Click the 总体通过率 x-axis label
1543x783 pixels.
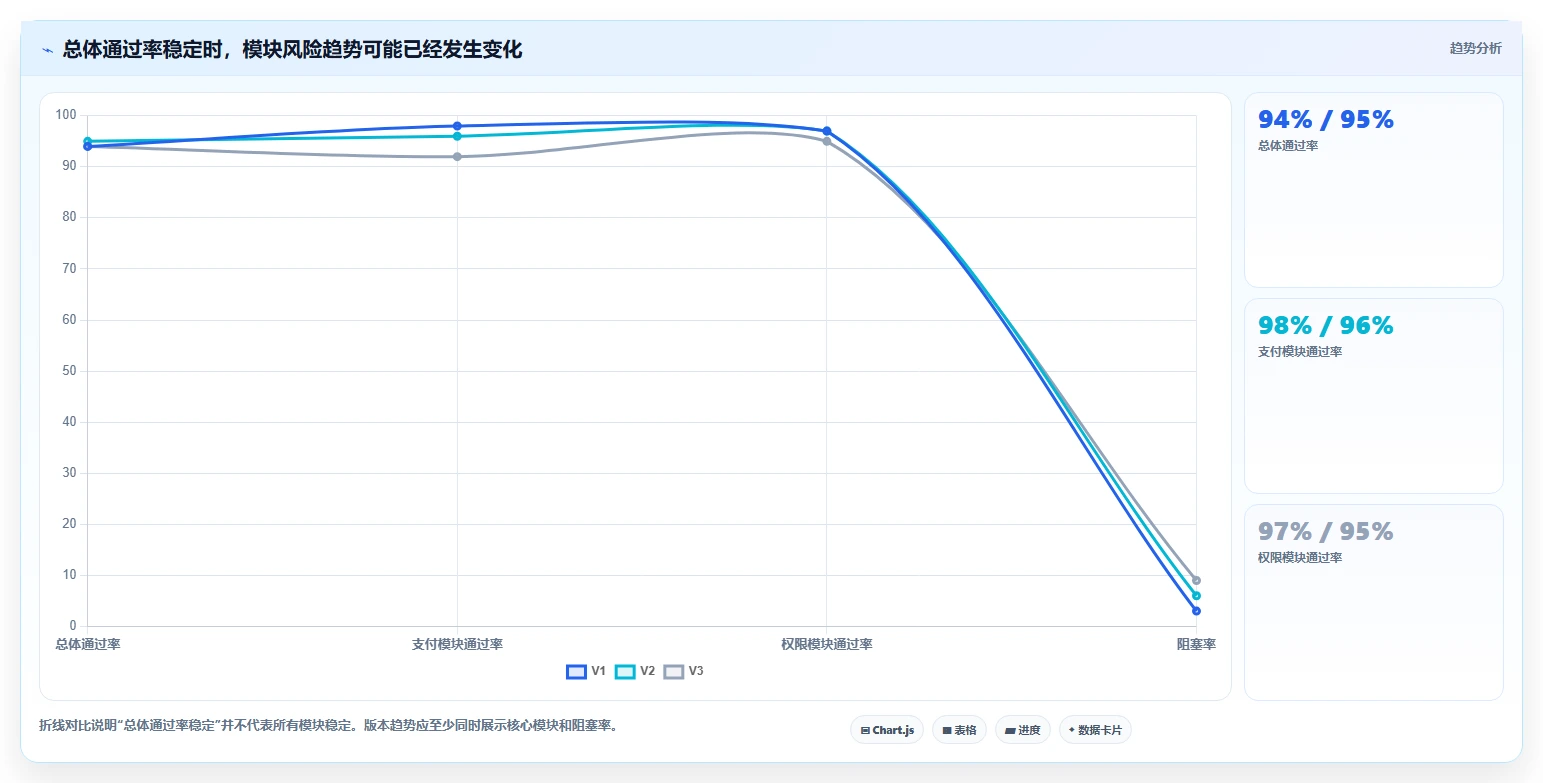click(x=88, y=644)
